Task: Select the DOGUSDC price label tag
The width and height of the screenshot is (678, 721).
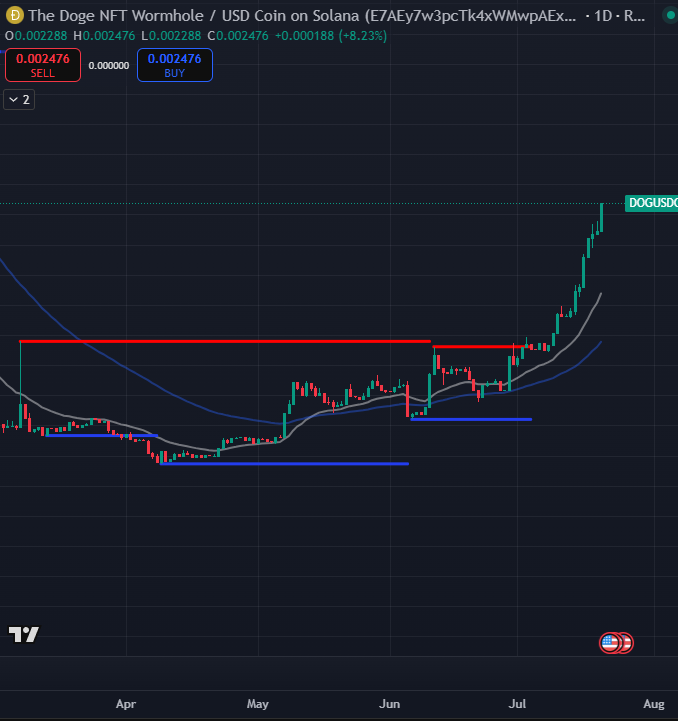Action: coord(651,203)
